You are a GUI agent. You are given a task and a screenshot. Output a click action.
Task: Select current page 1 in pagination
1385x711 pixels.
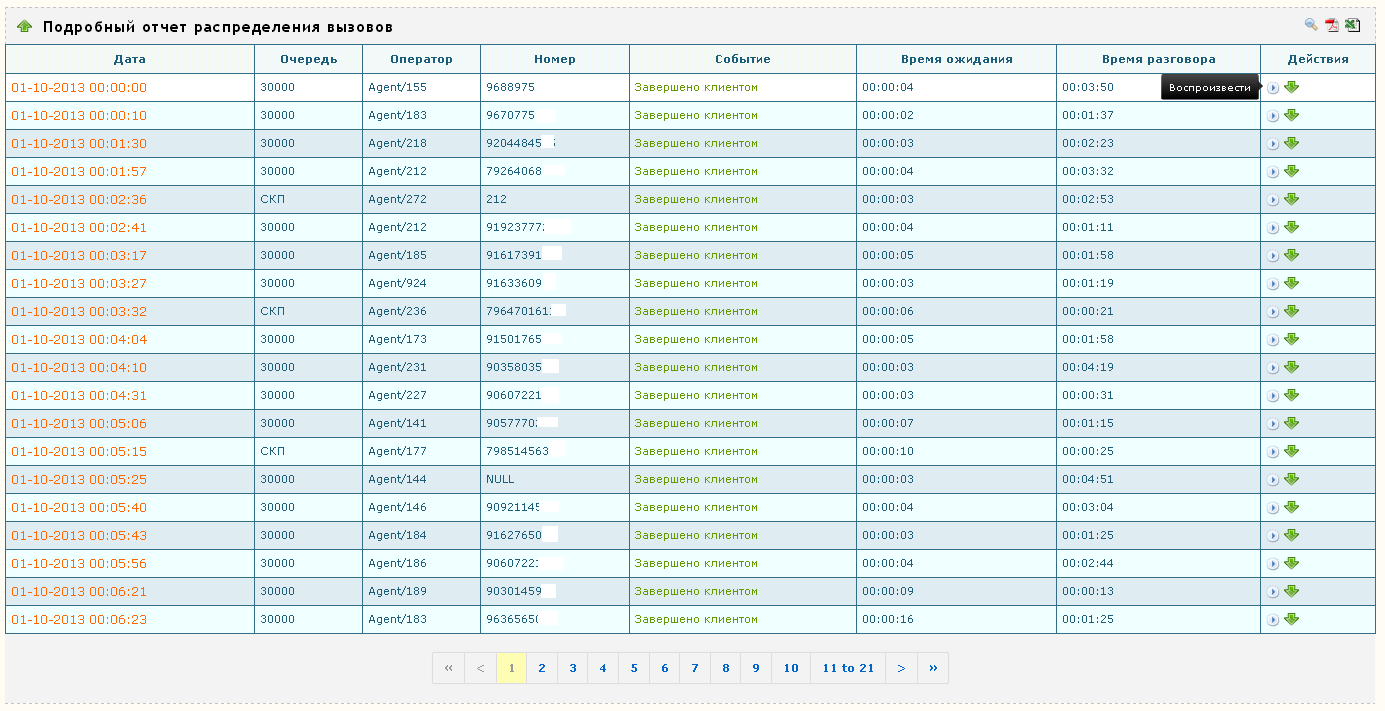(511, 668)
